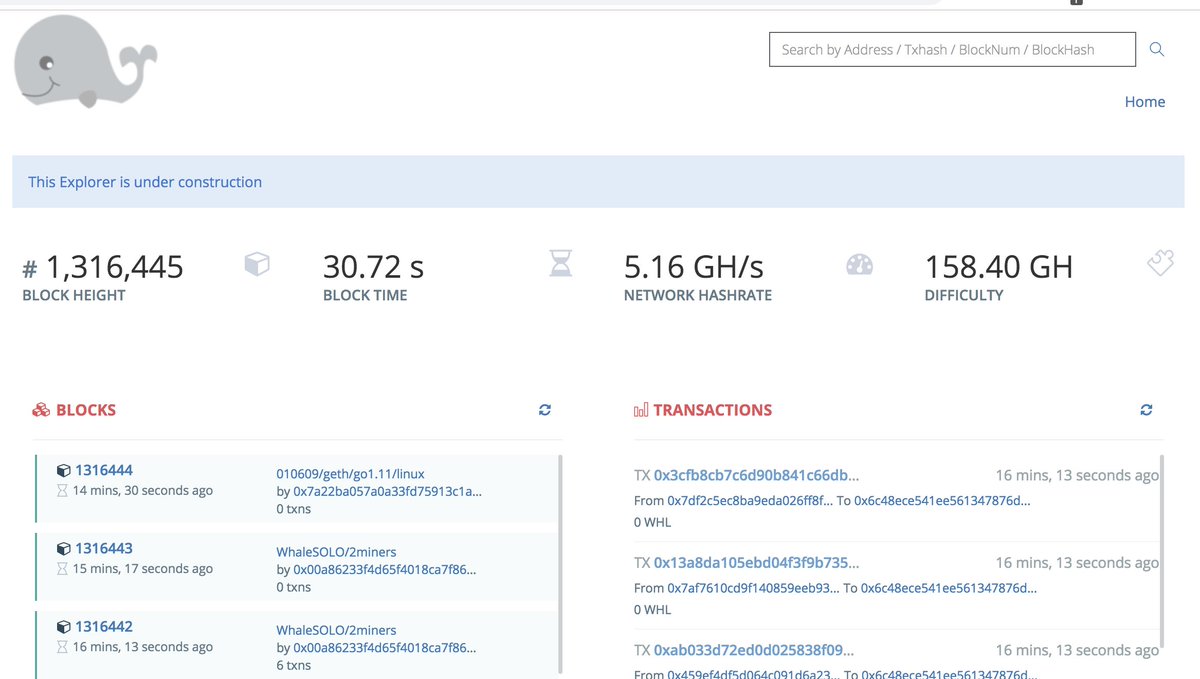Open sender address 0x7af7610cd9f140859eeb93

[x=753, y=588]
